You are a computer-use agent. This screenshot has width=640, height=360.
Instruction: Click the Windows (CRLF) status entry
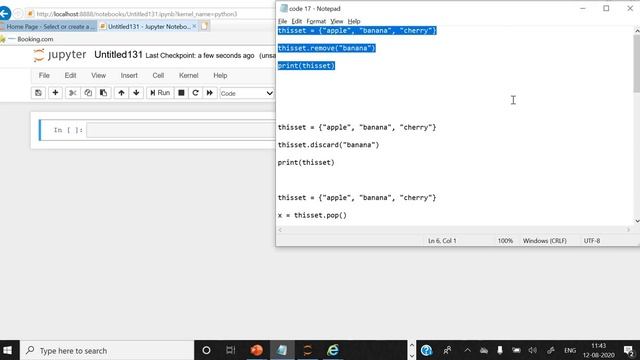click(545, 241)
